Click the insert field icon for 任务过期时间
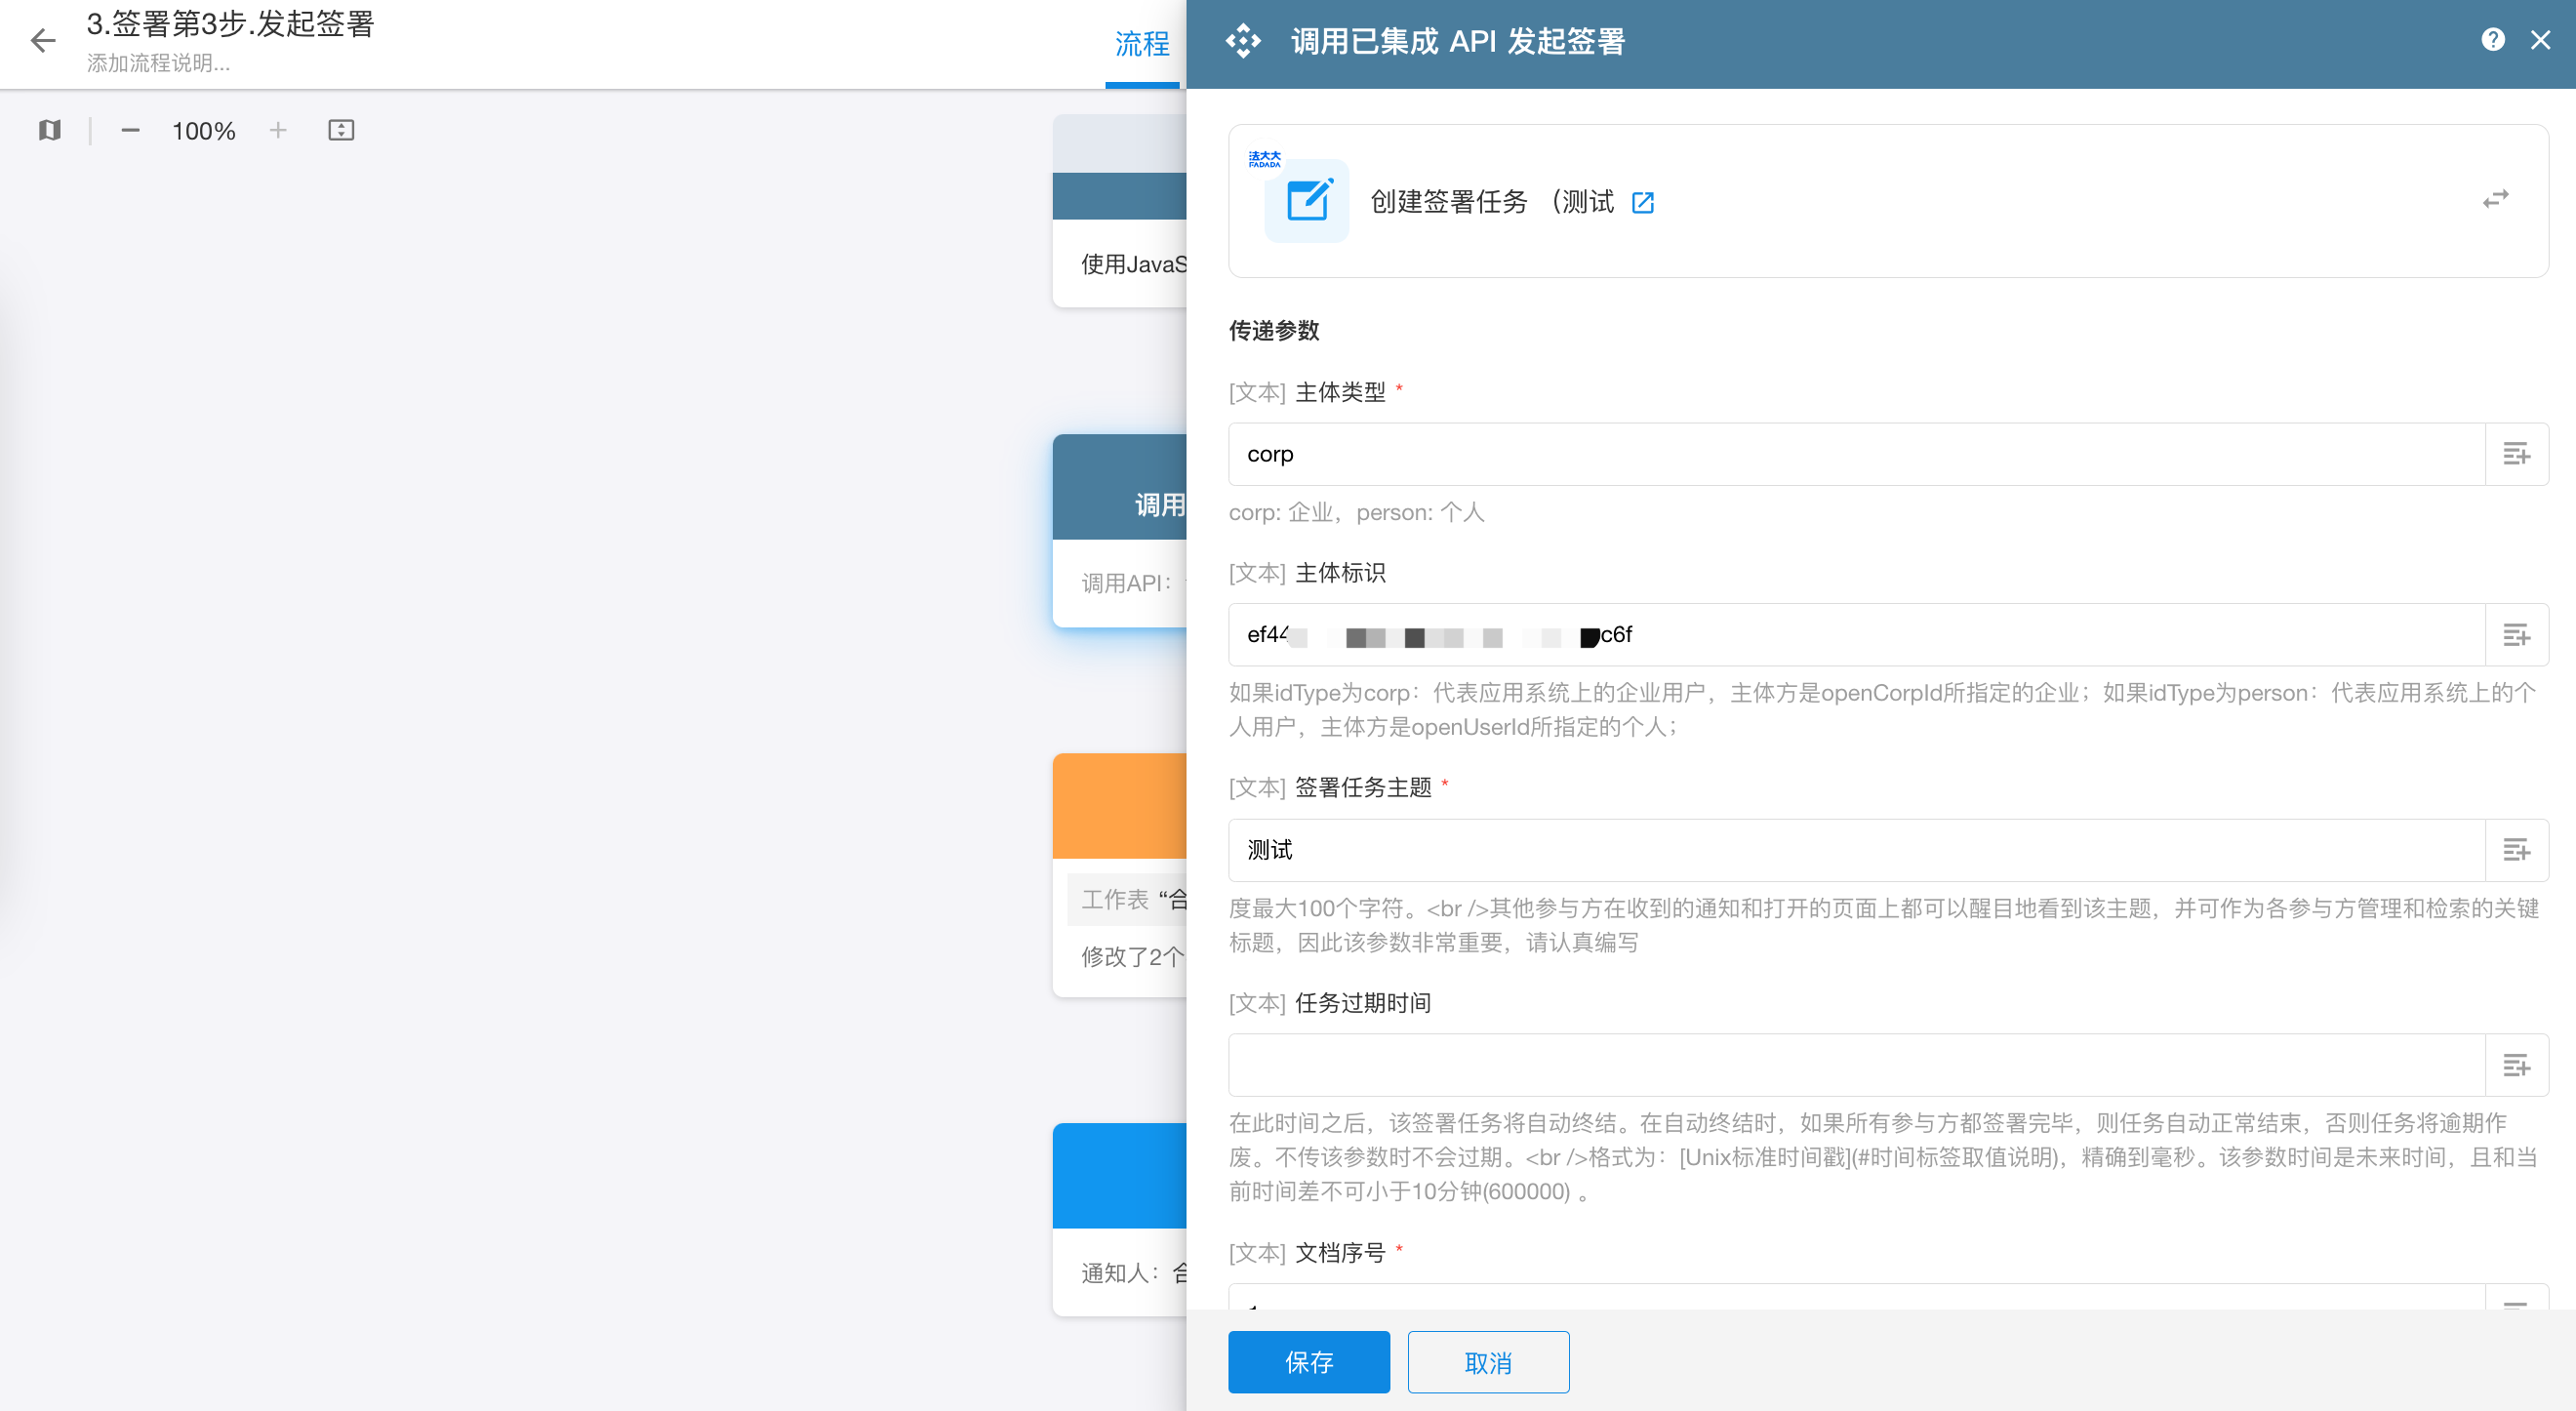 click(x=2516, y=1065)
